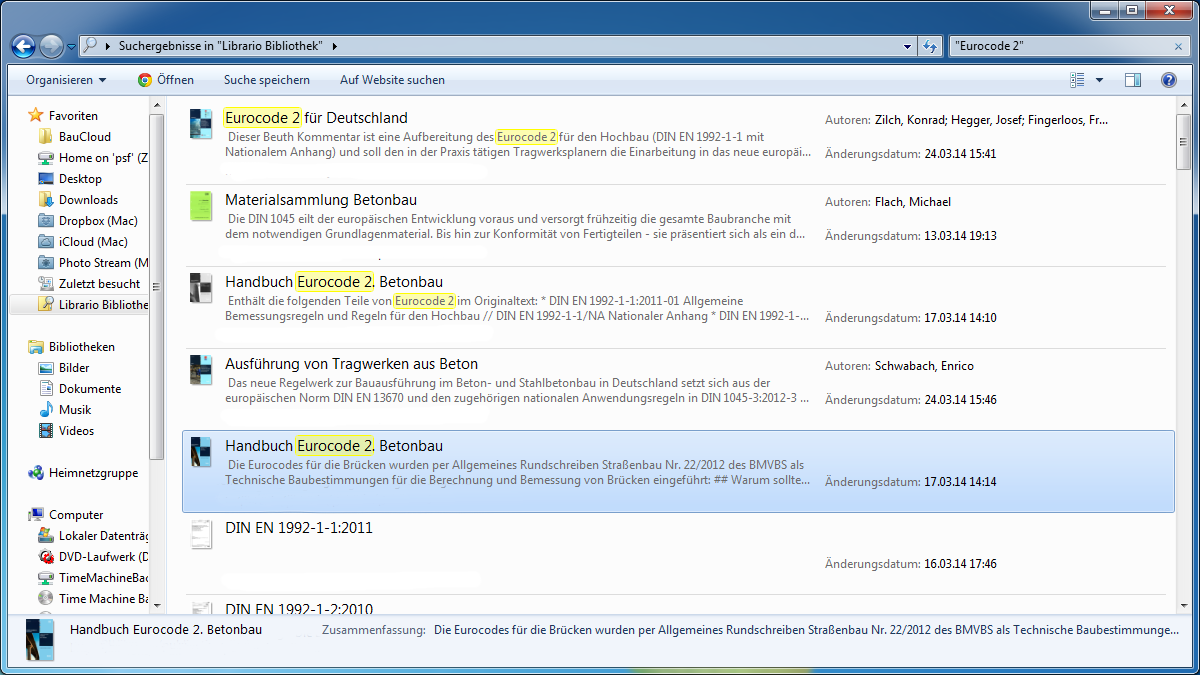Open the view options dropdown arrow
This screenshot has width=1200, height=675.
(1100, 80)
